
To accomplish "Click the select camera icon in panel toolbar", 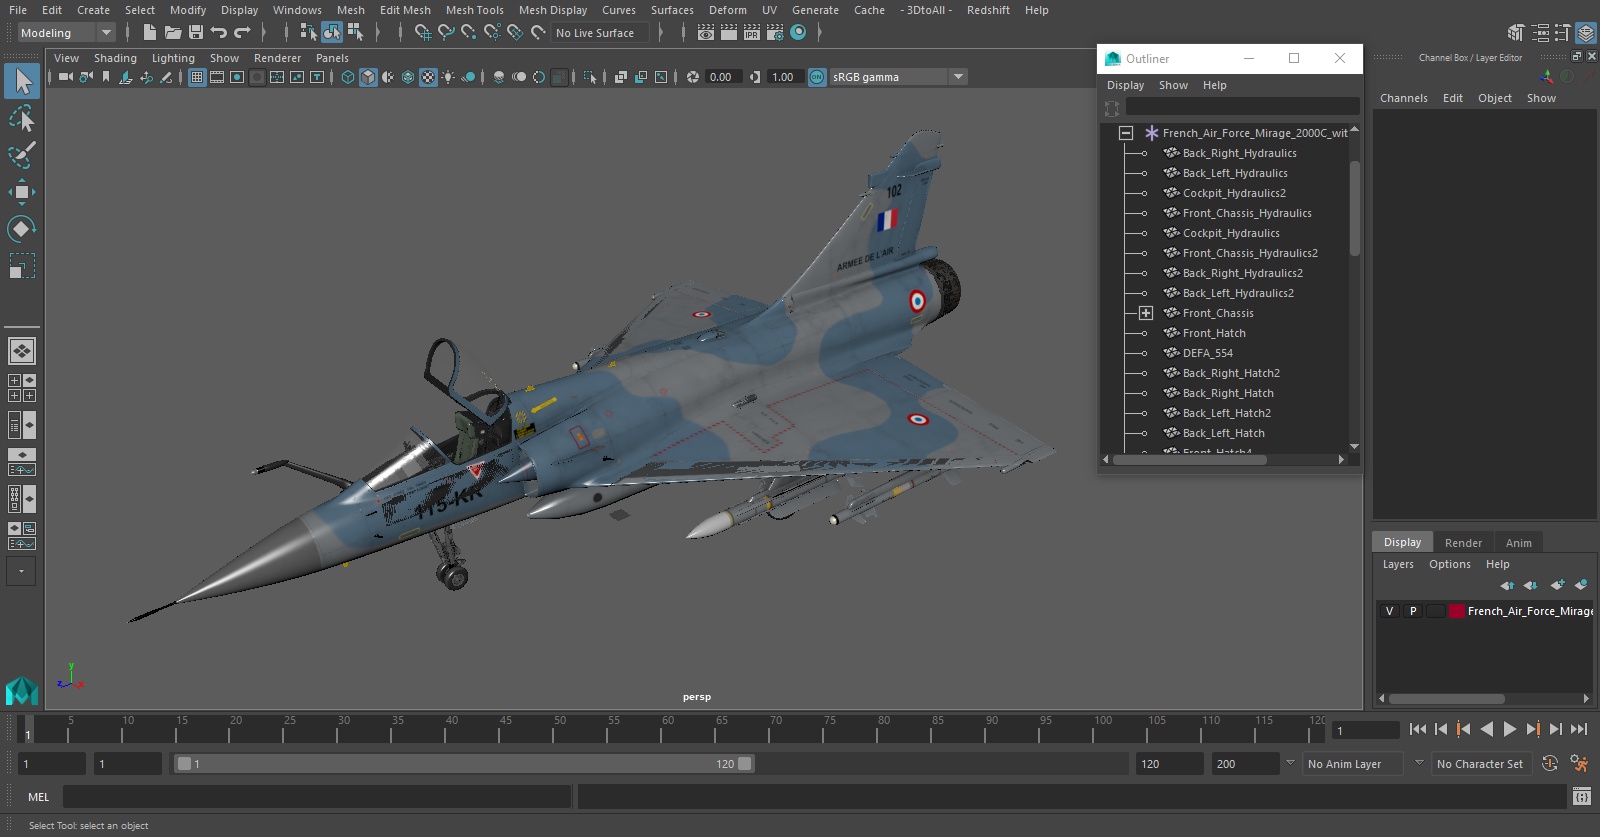I will 65,77.
